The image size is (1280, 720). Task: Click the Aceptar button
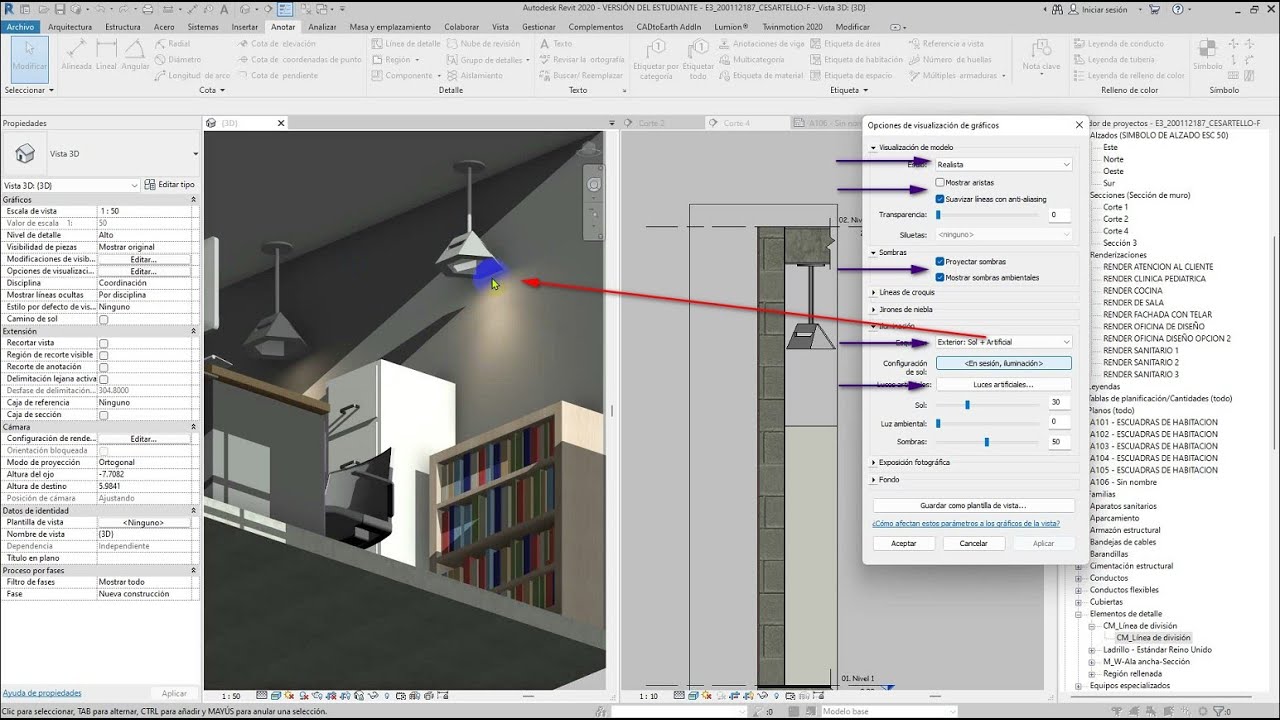coord(903,543)
